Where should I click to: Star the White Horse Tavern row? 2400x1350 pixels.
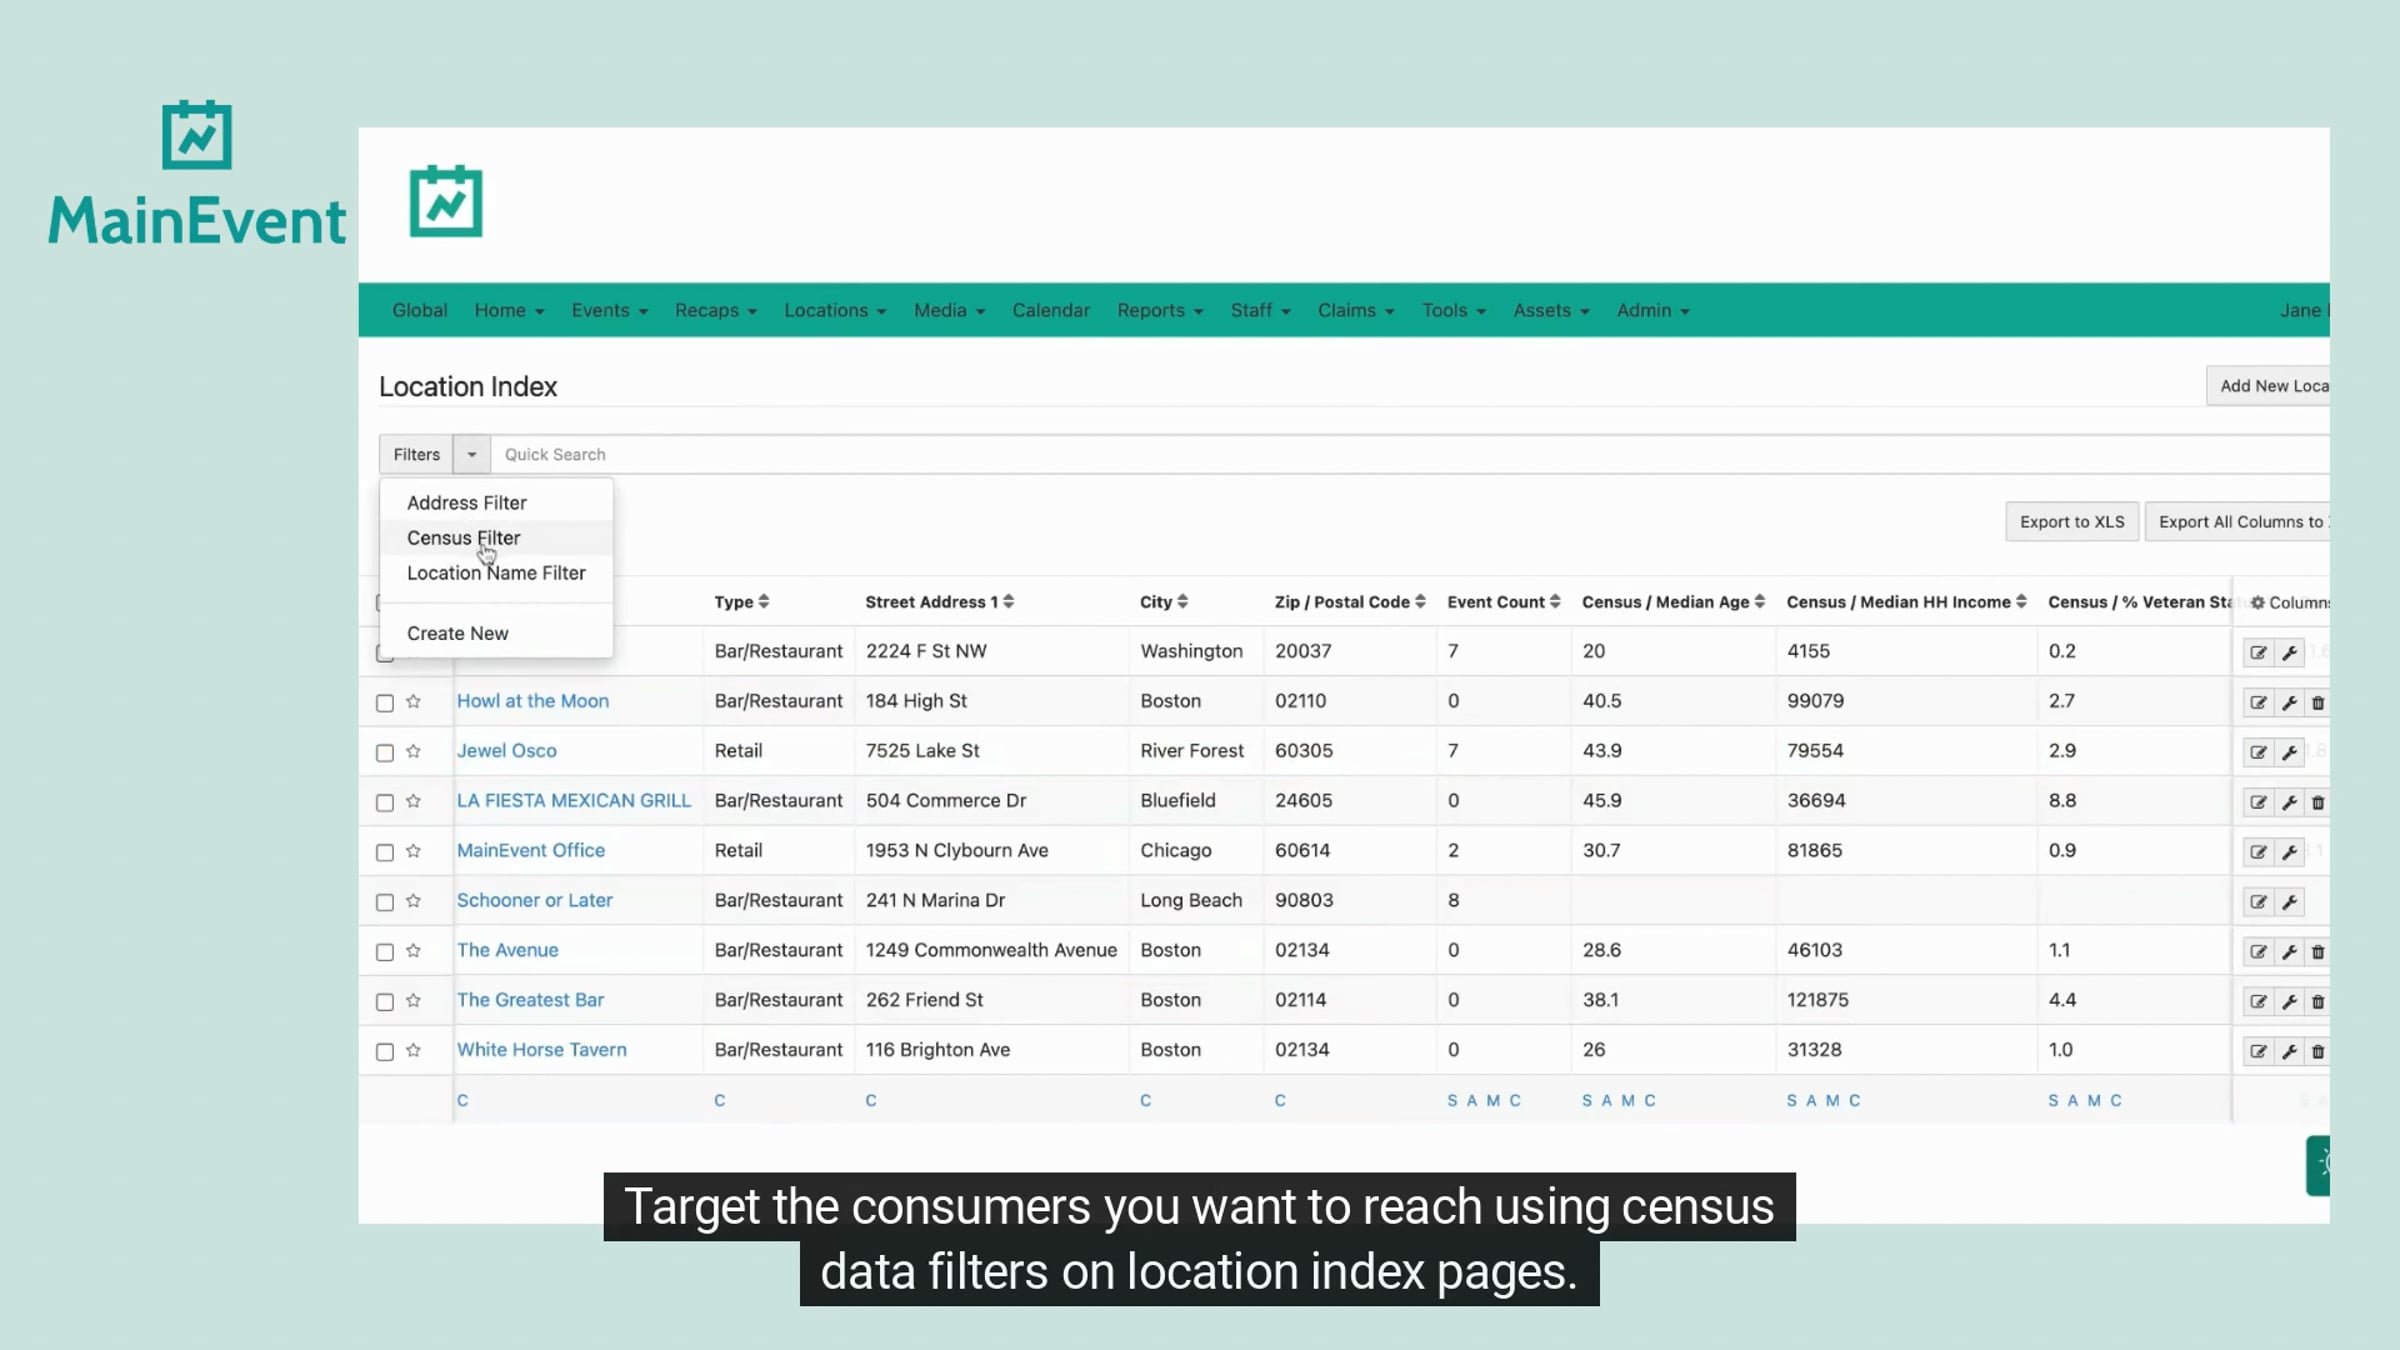pyautogui.click(x=413, y=1050)
